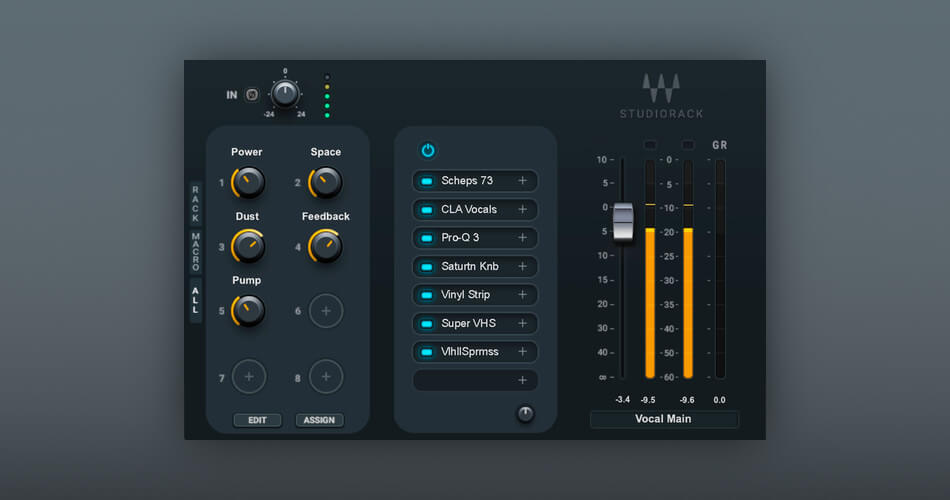Image resolution: width=950 pixels, height=500 pixels.
Task: Click the GR meter label
Action: point(720,145)
